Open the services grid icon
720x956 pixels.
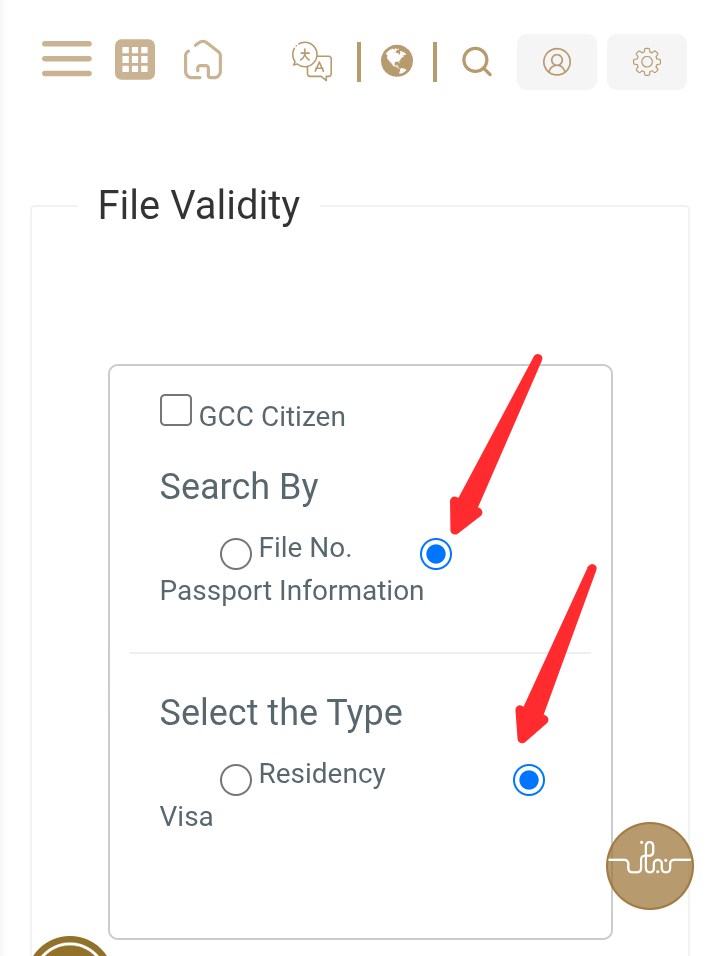coord(135,60)
